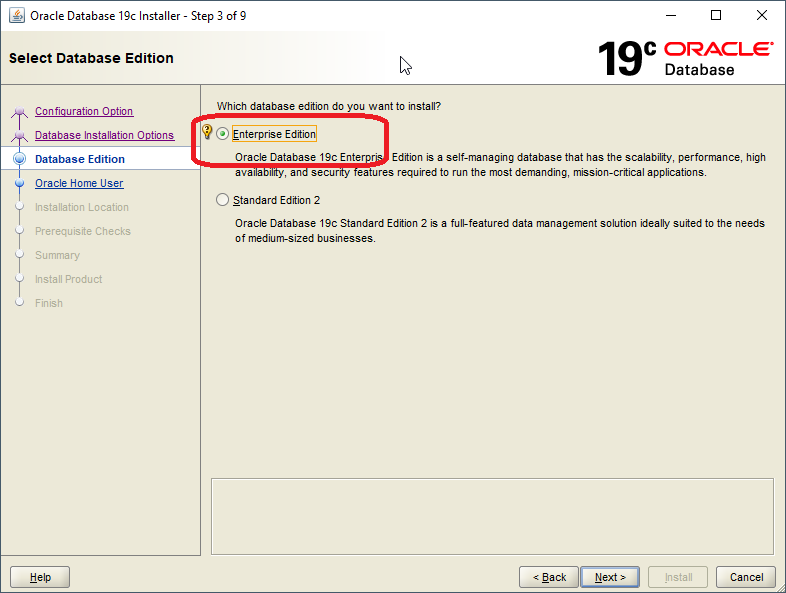Click the 'Which database edition' question text
Viewport: 786px width, 593px height.
tap(329, 106)
